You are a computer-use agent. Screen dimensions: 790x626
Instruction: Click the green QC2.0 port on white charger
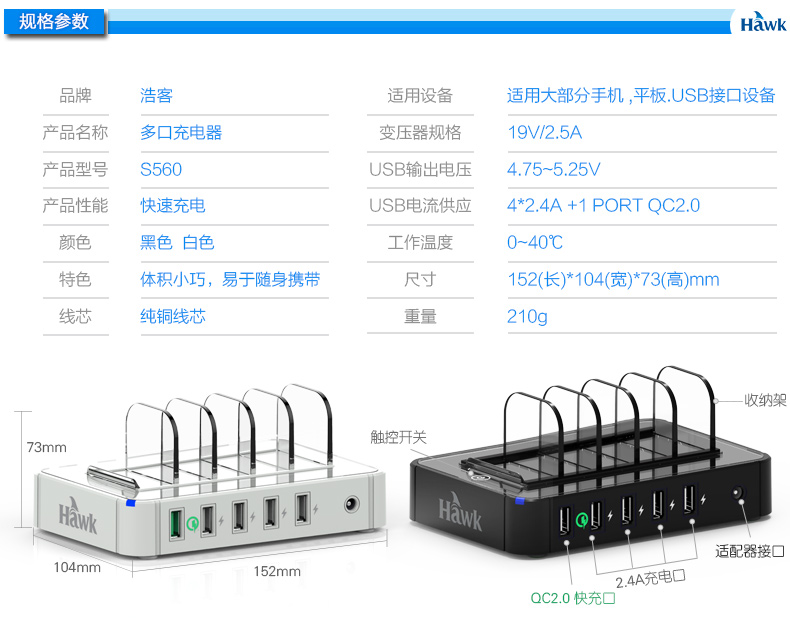[175, 524]
